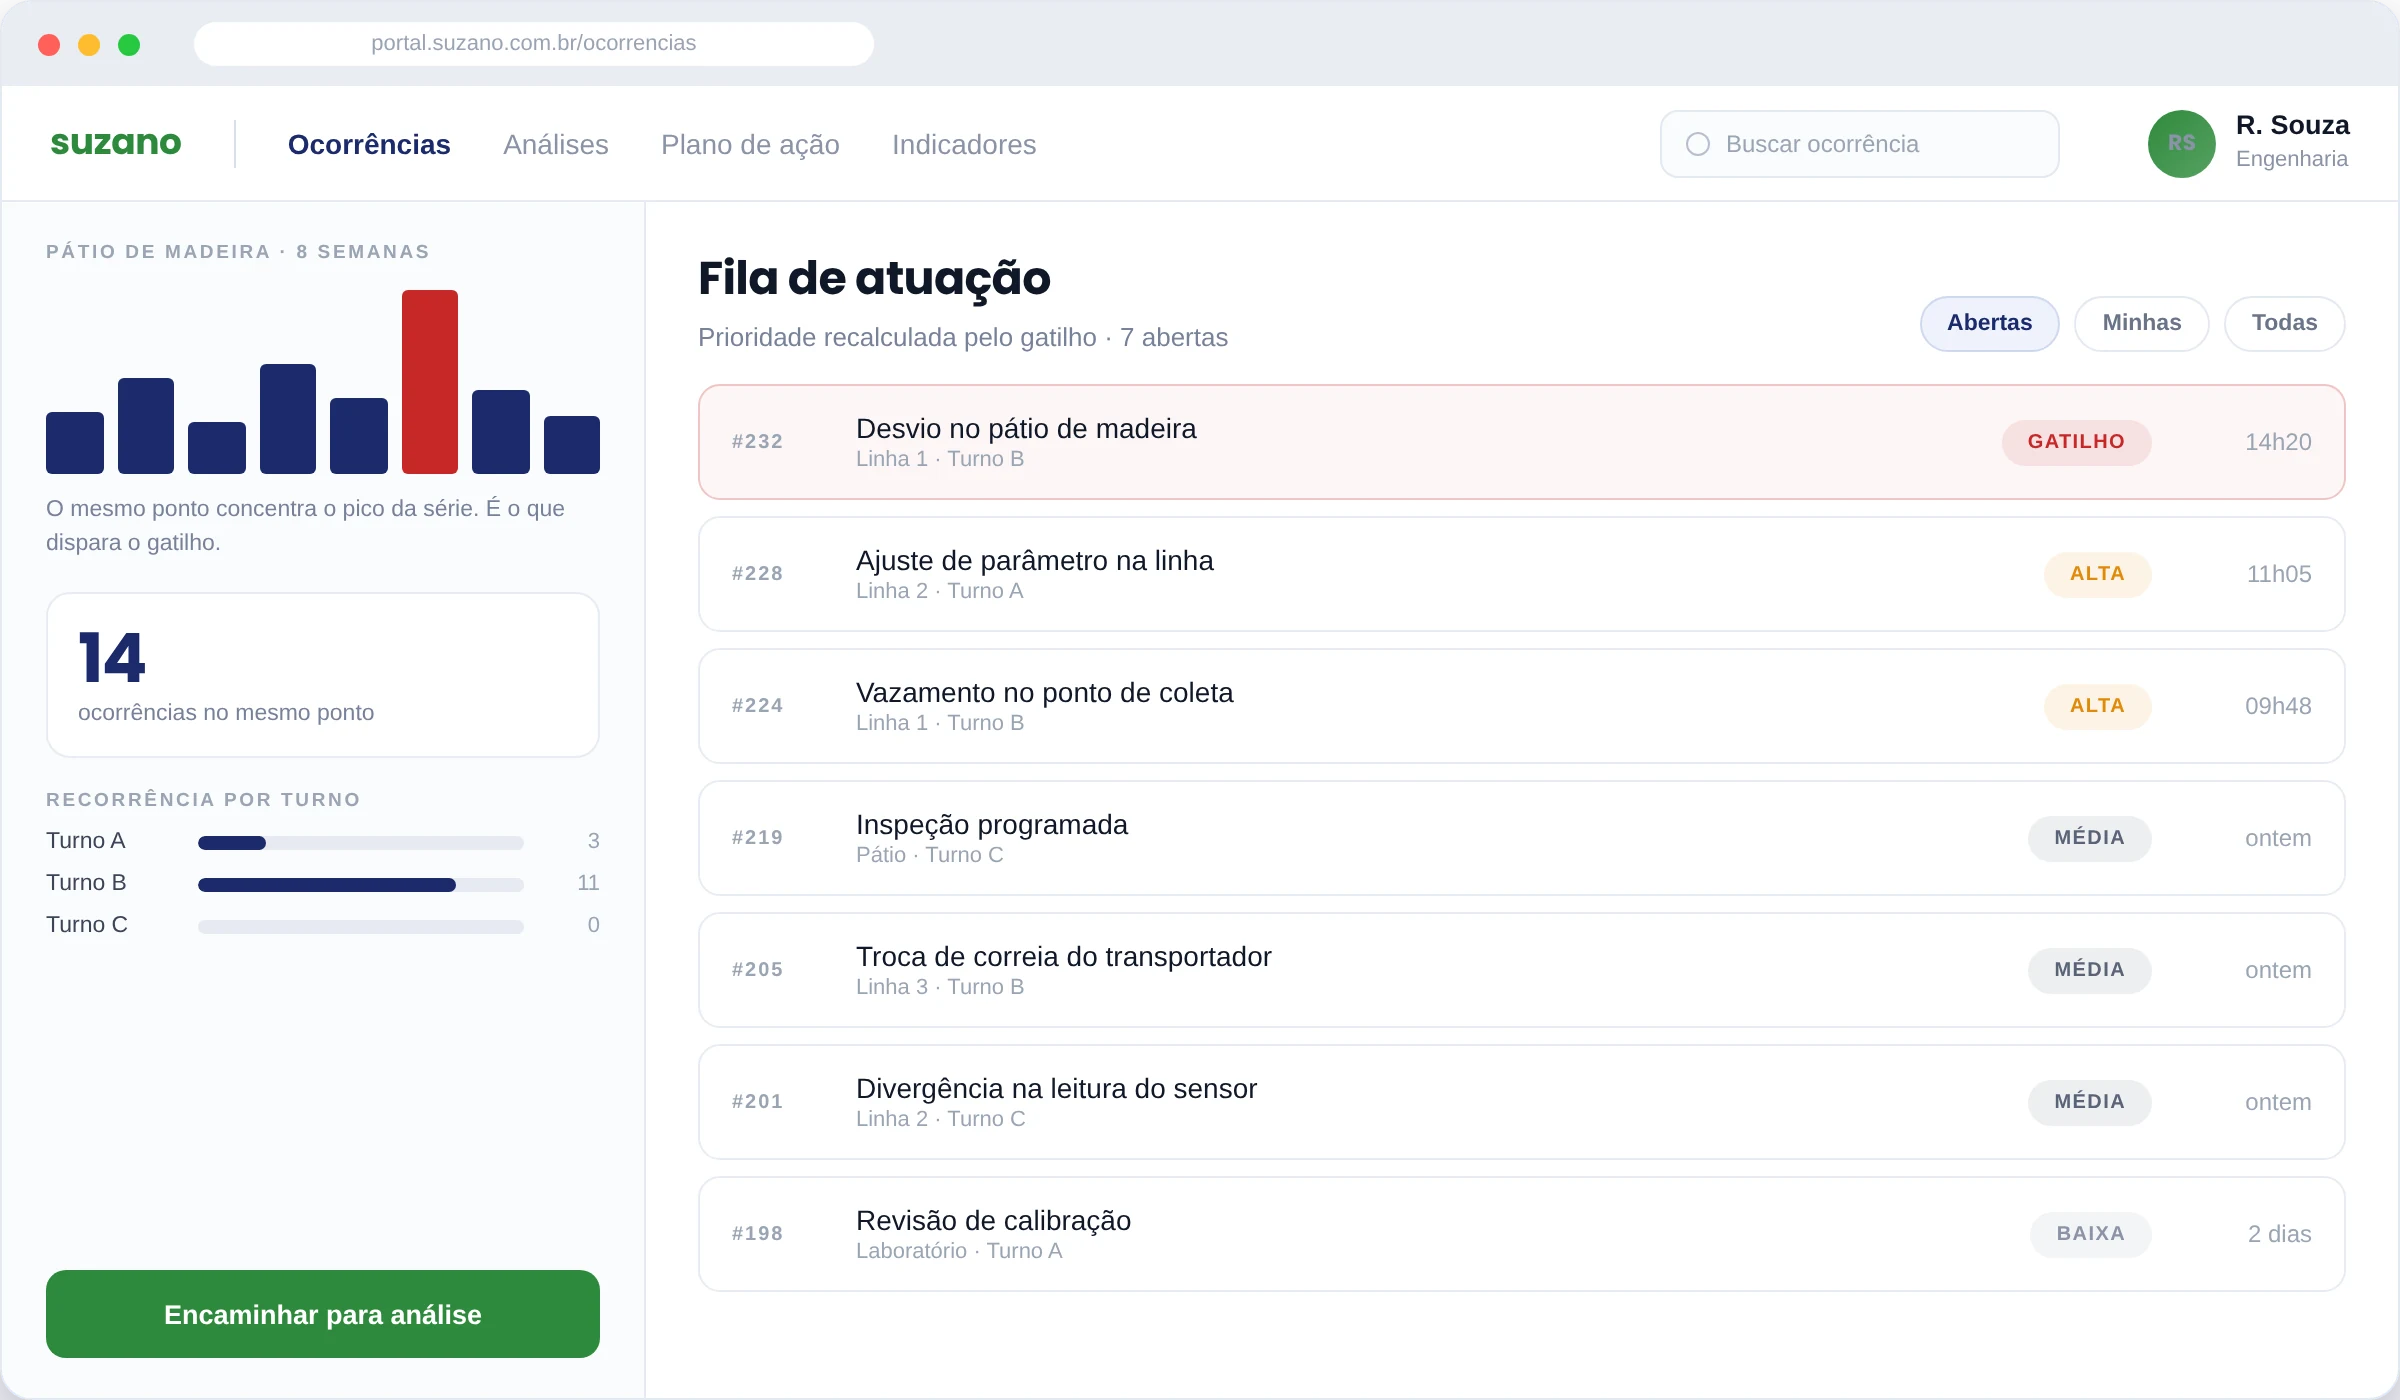
Task: Open occurrence Revisão de calibração
Action: tap(1522, 1234)
